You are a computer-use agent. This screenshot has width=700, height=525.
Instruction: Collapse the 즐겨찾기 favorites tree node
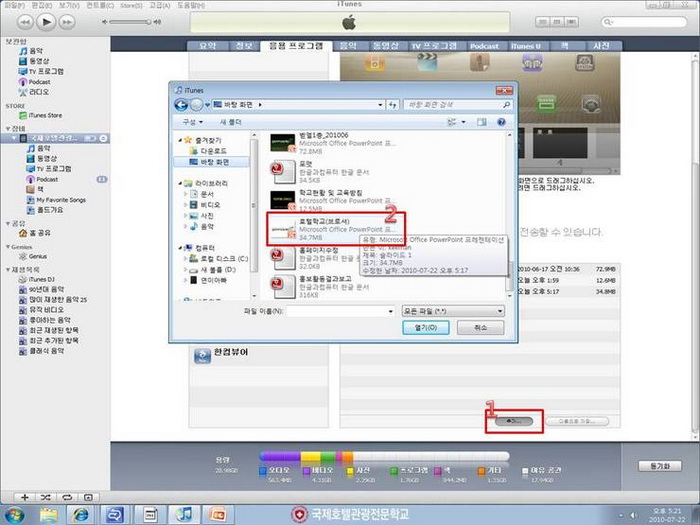(177, 143)
